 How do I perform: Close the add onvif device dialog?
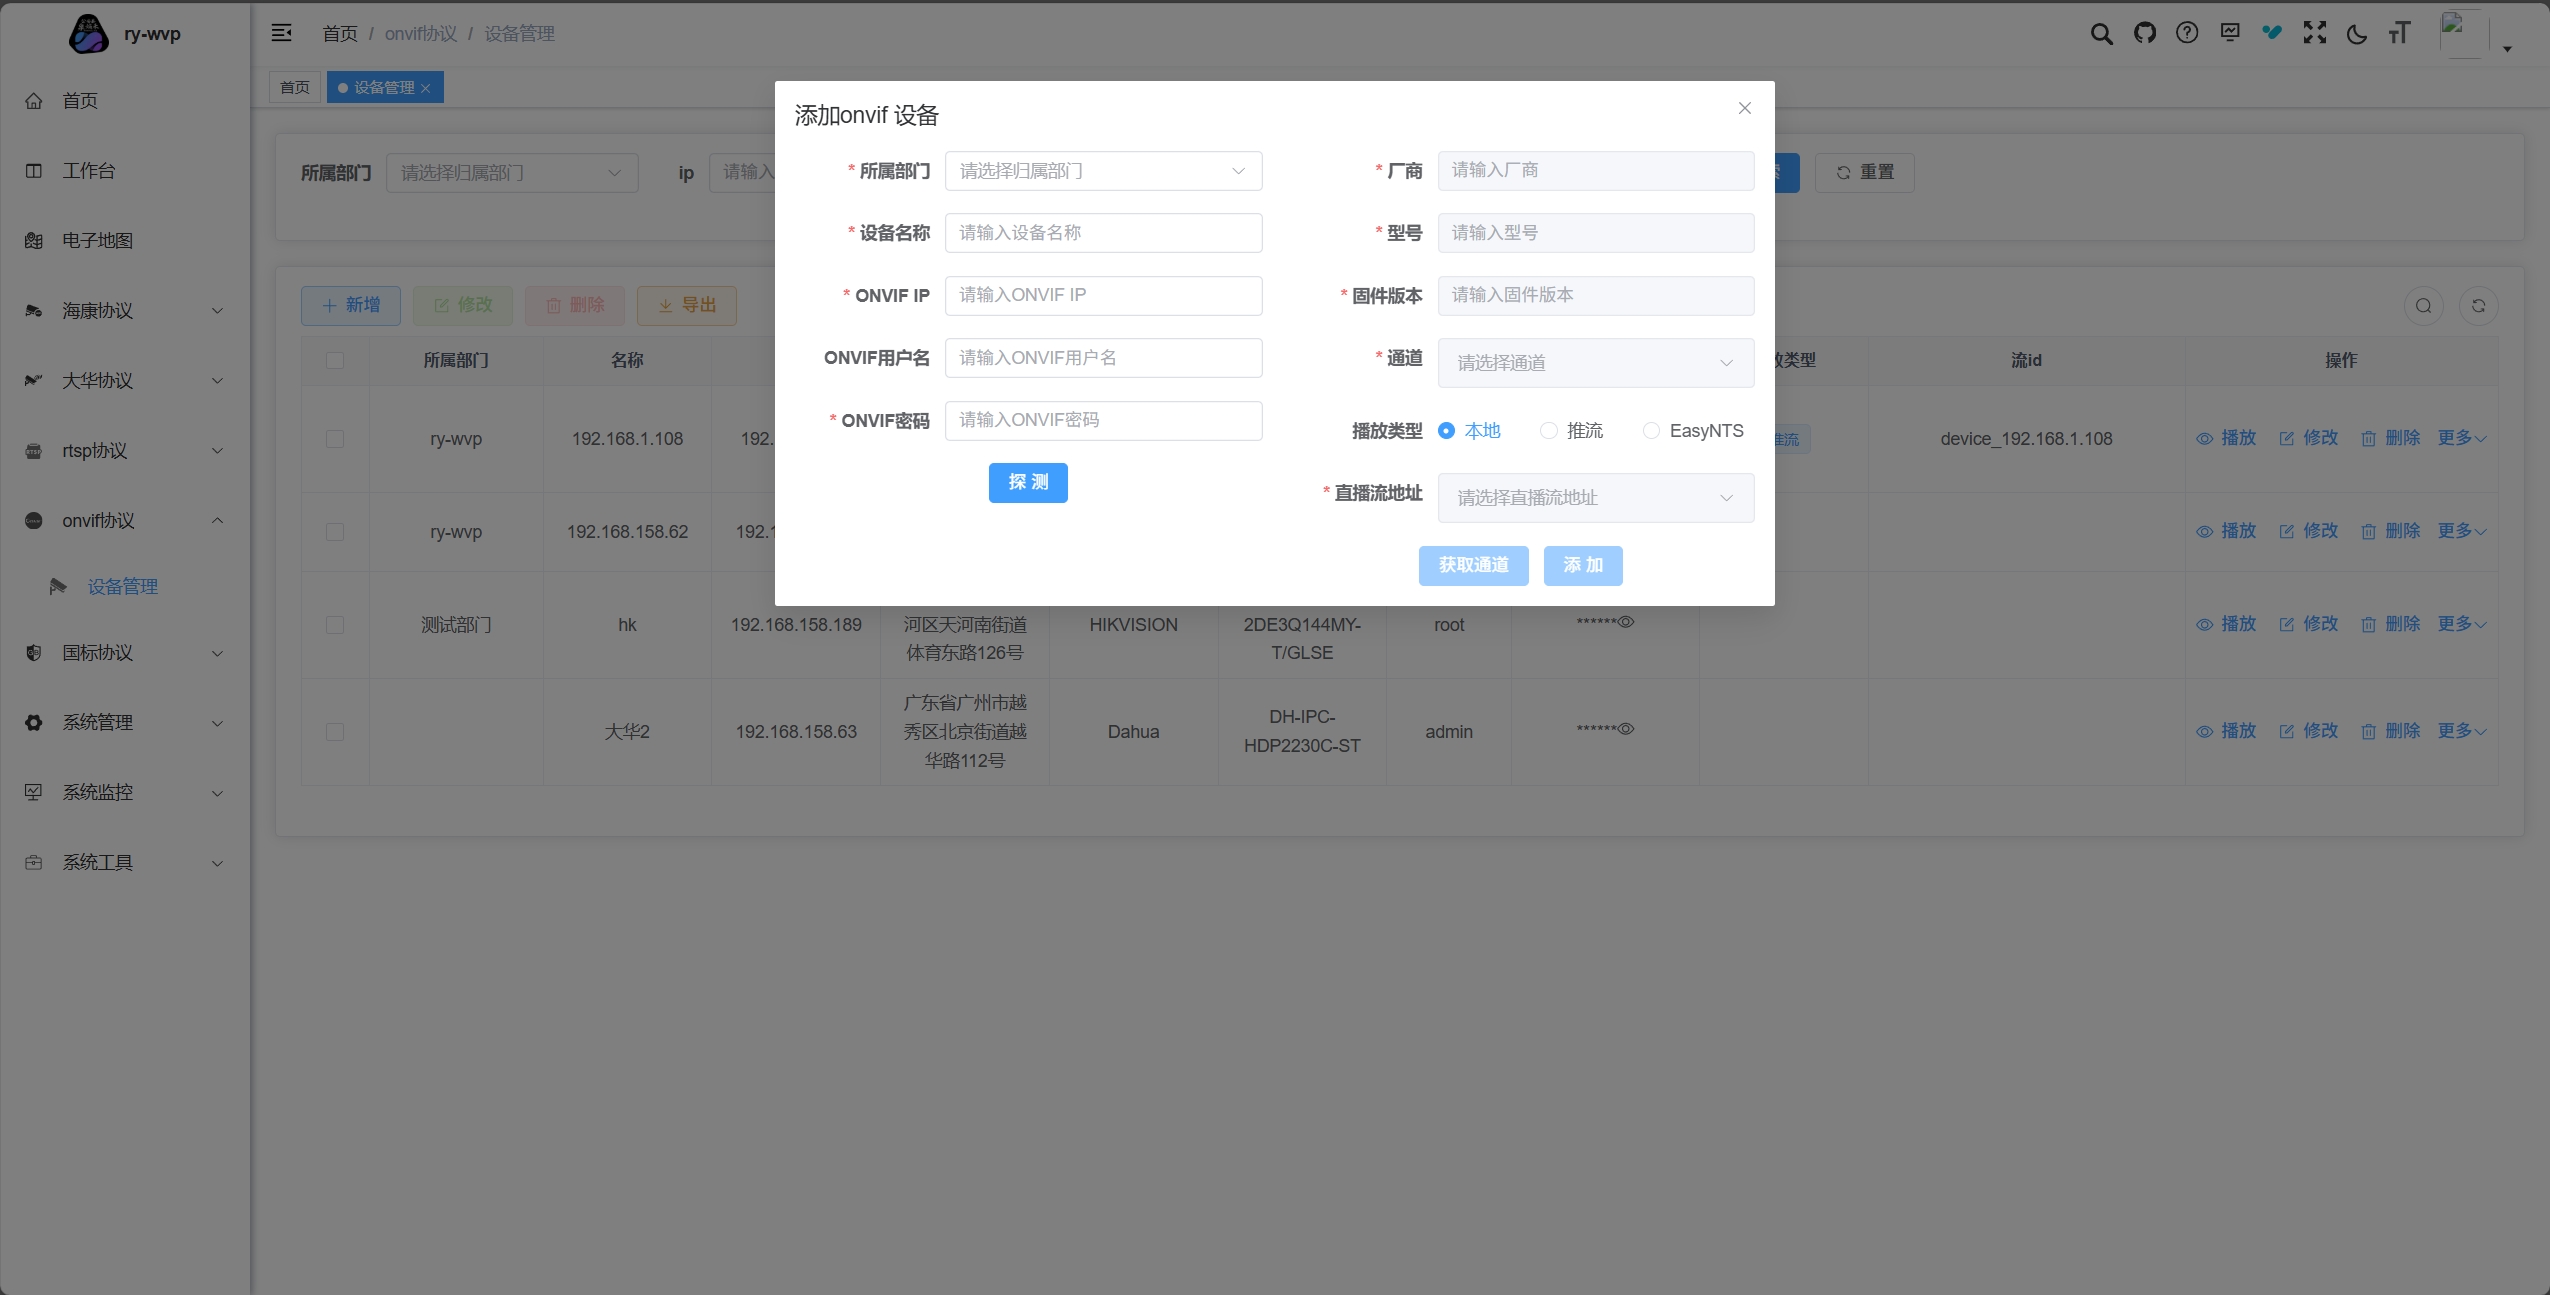(1744, 108)
